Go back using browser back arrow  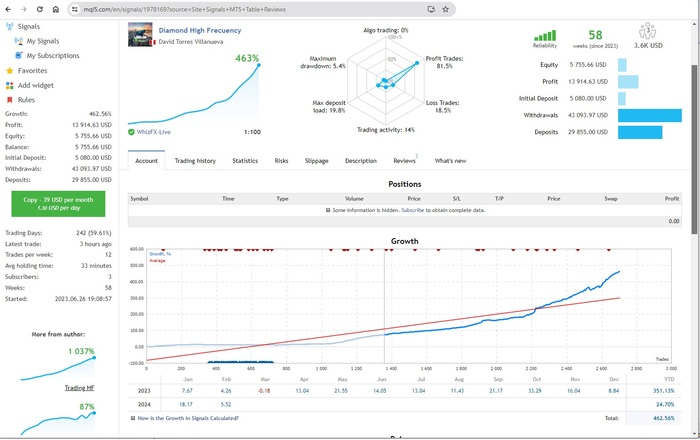point(8,9)
